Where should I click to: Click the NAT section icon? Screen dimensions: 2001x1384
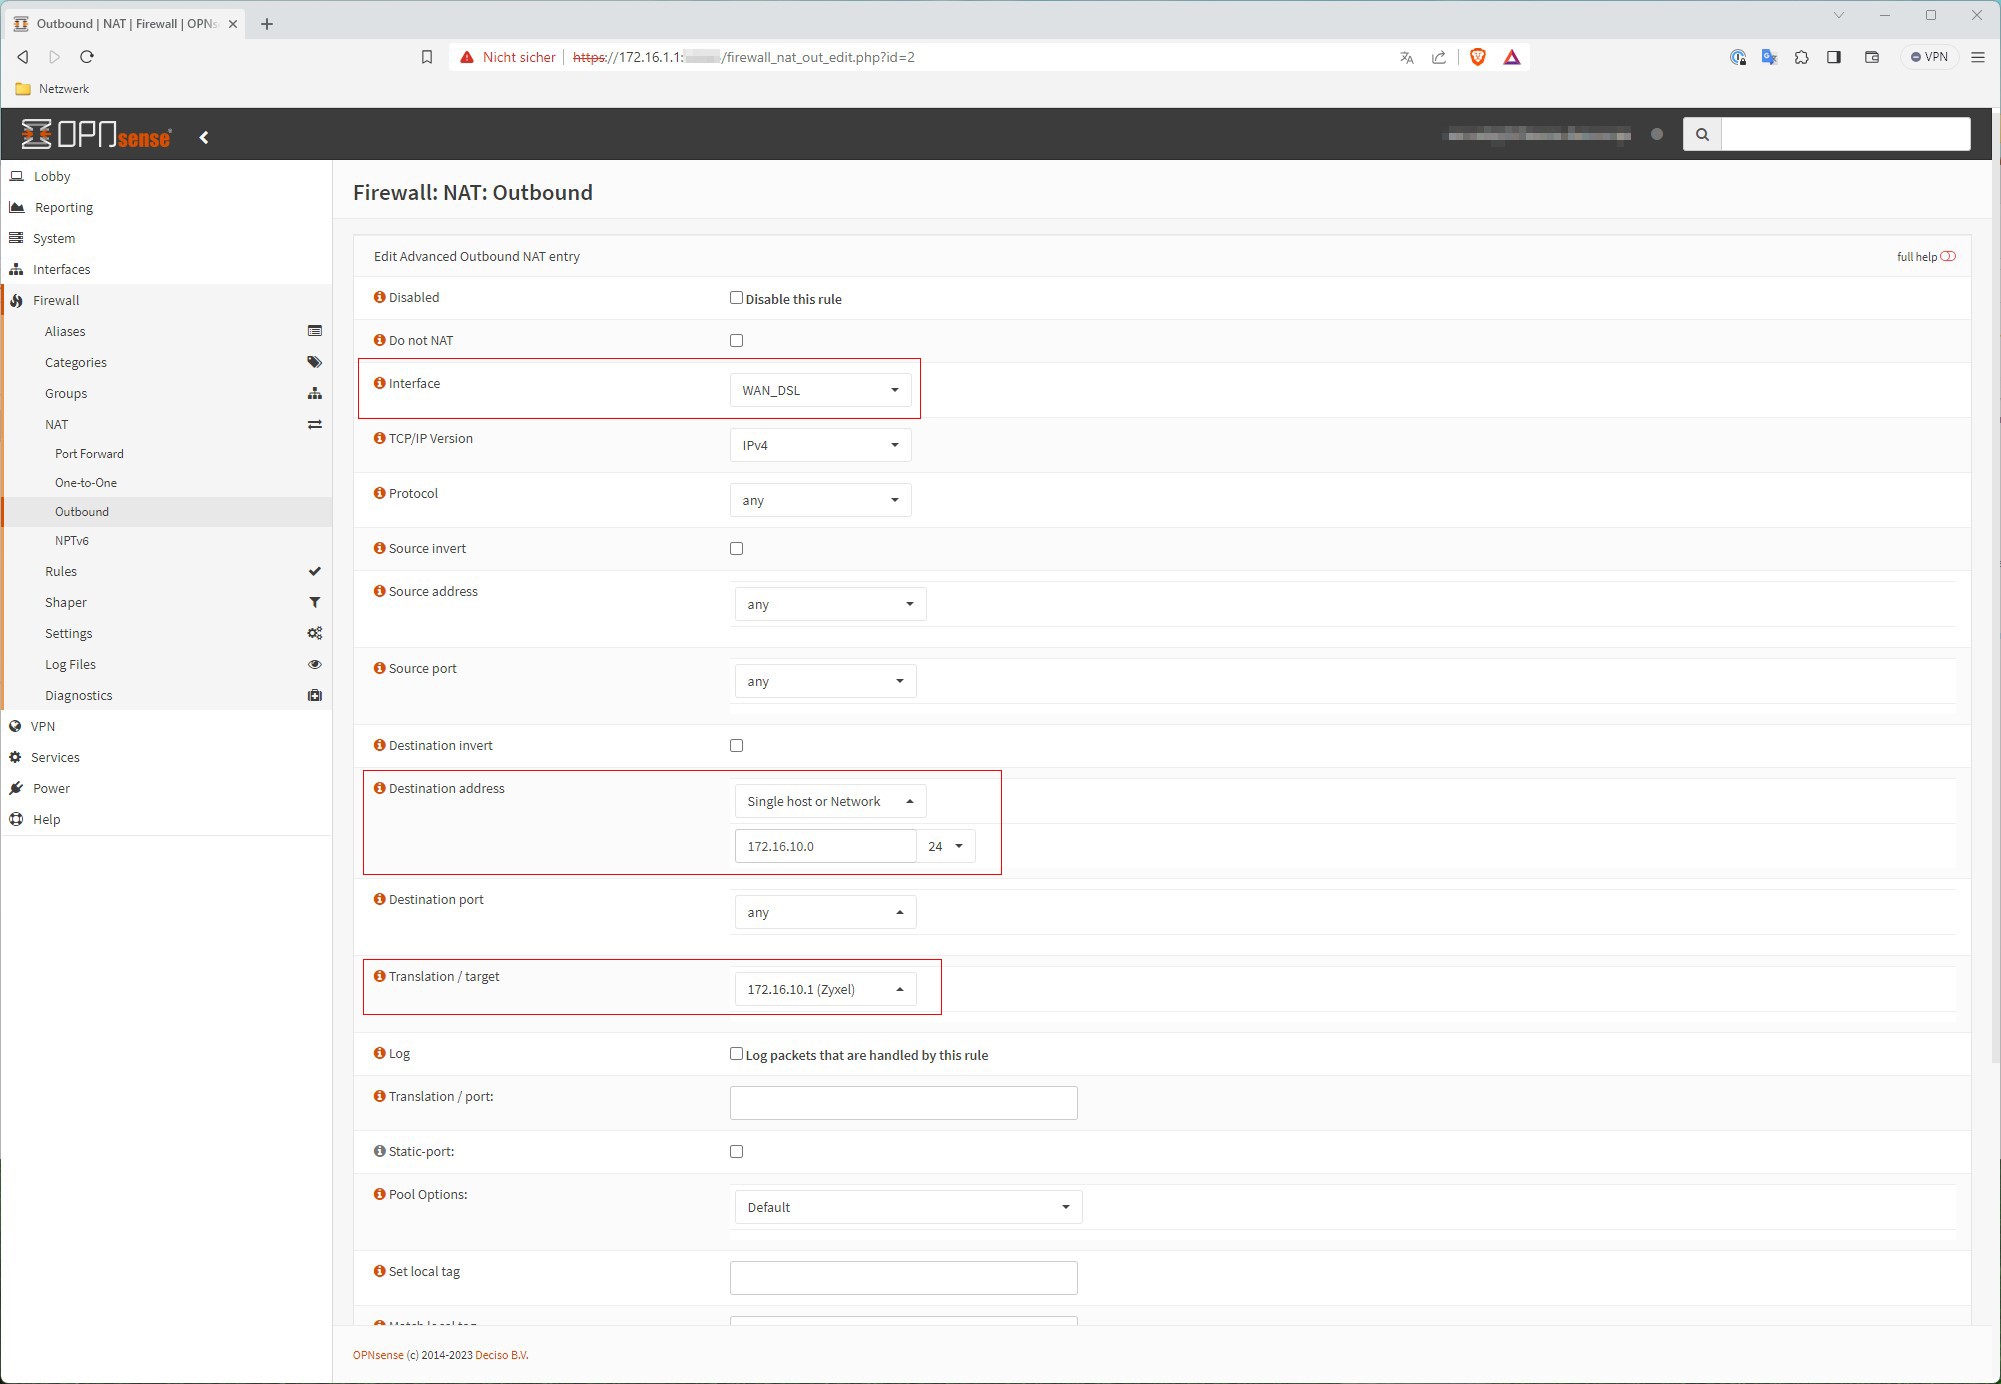316,423
